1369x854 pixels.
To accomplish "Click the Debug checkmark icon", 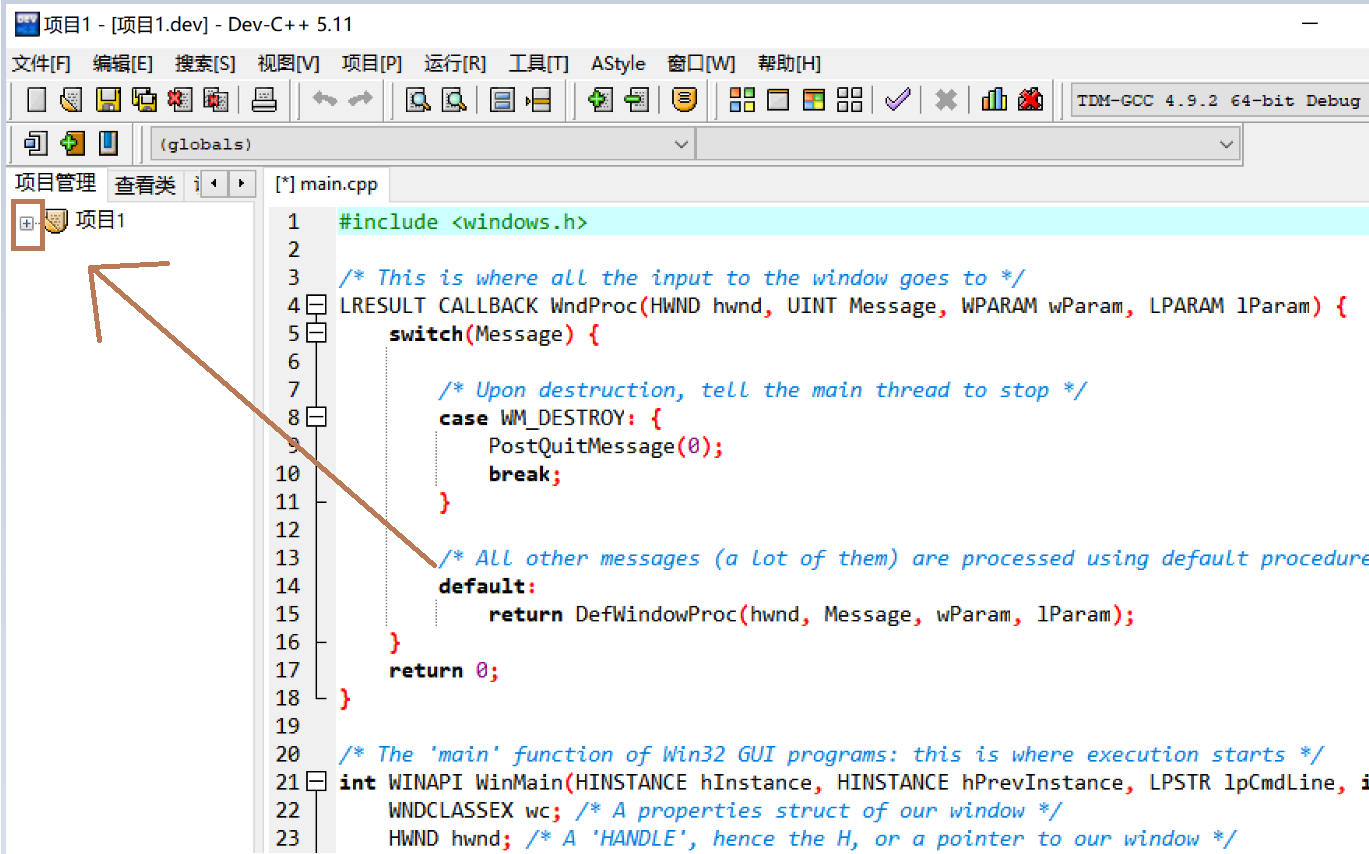I will point(898,100).
